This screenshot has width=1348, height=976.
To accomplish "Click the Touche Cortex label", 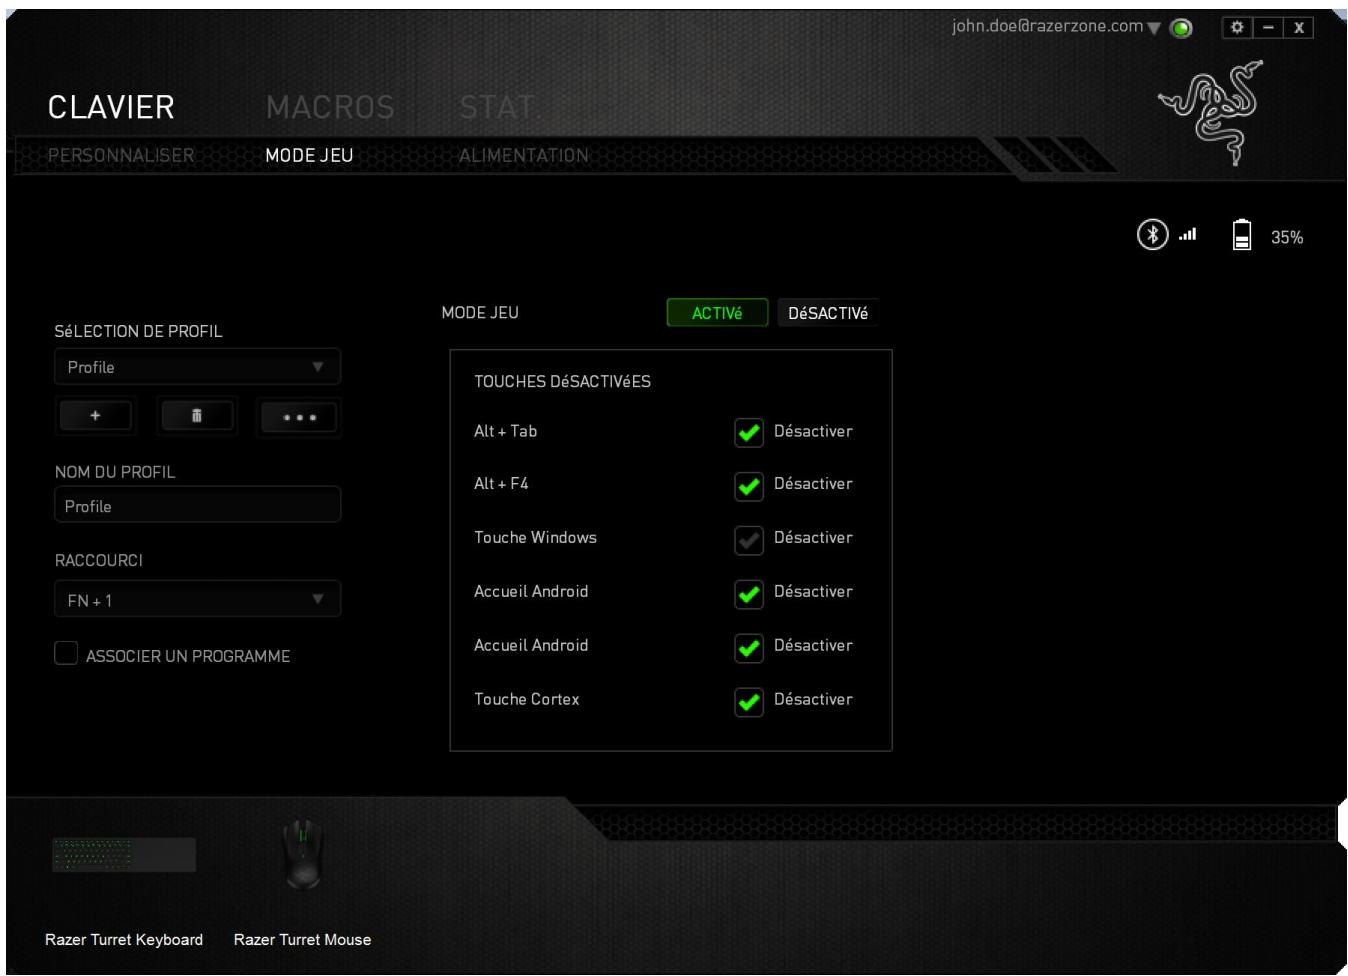I will pos(527,699).
